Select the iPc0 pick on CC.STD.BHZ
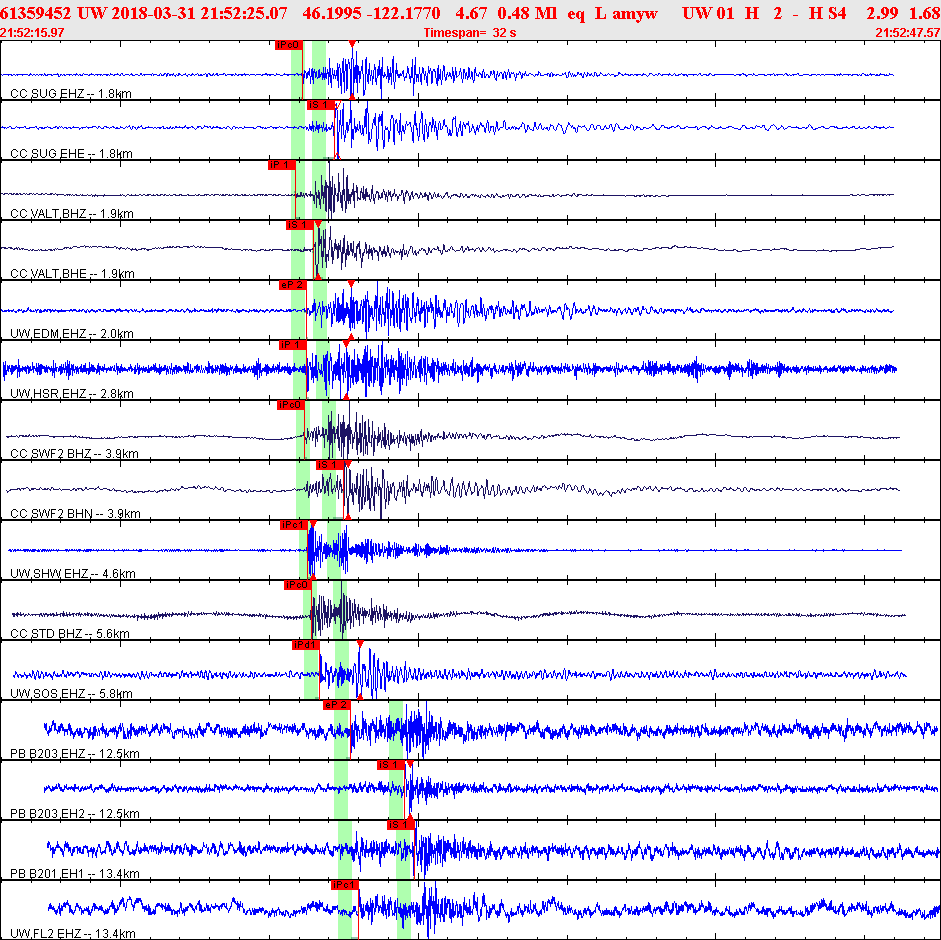Screen dimensions: 941x940 coord(298,585)
